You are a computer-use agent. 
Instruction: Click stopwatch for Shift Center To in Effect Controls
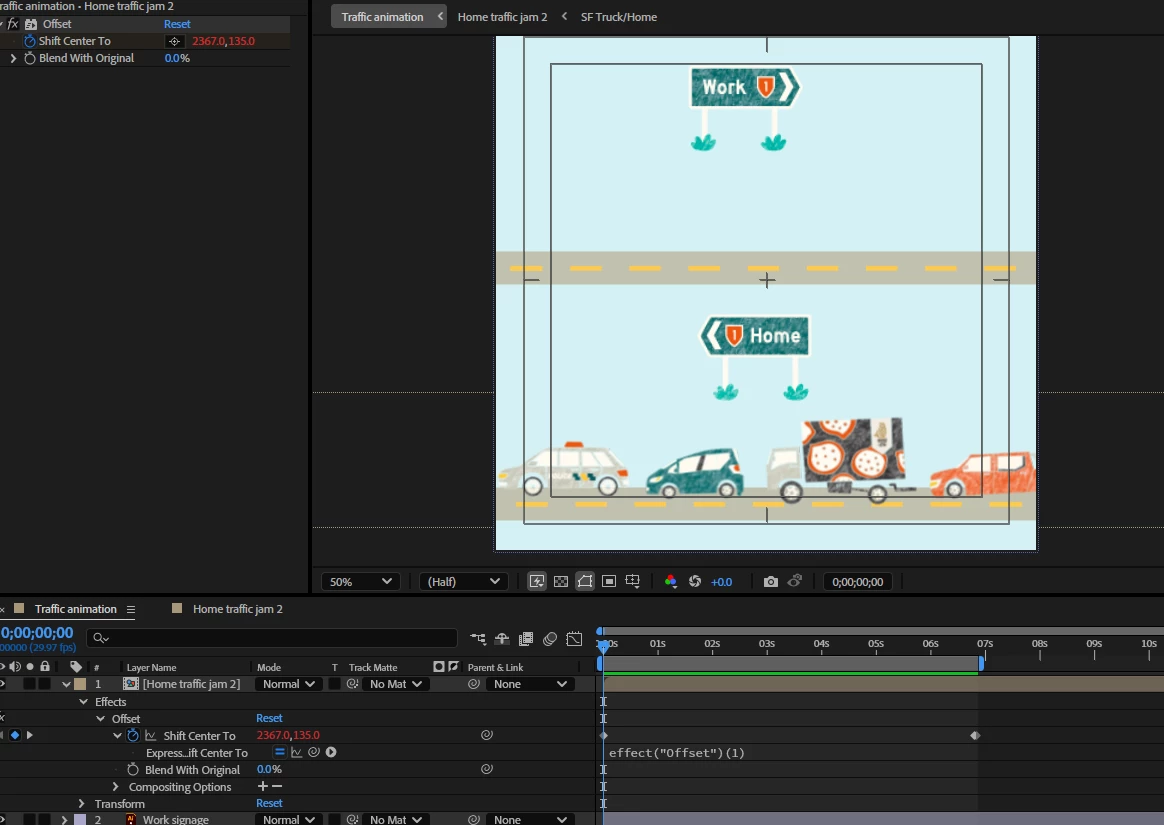coord(30,41)
